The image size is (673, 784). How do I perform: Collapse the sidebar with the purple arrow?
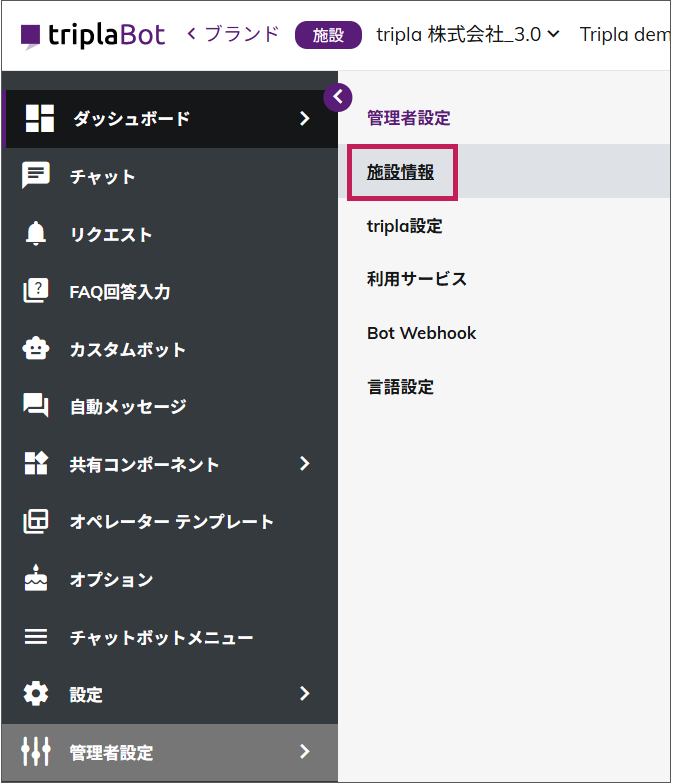click(338, 97)
